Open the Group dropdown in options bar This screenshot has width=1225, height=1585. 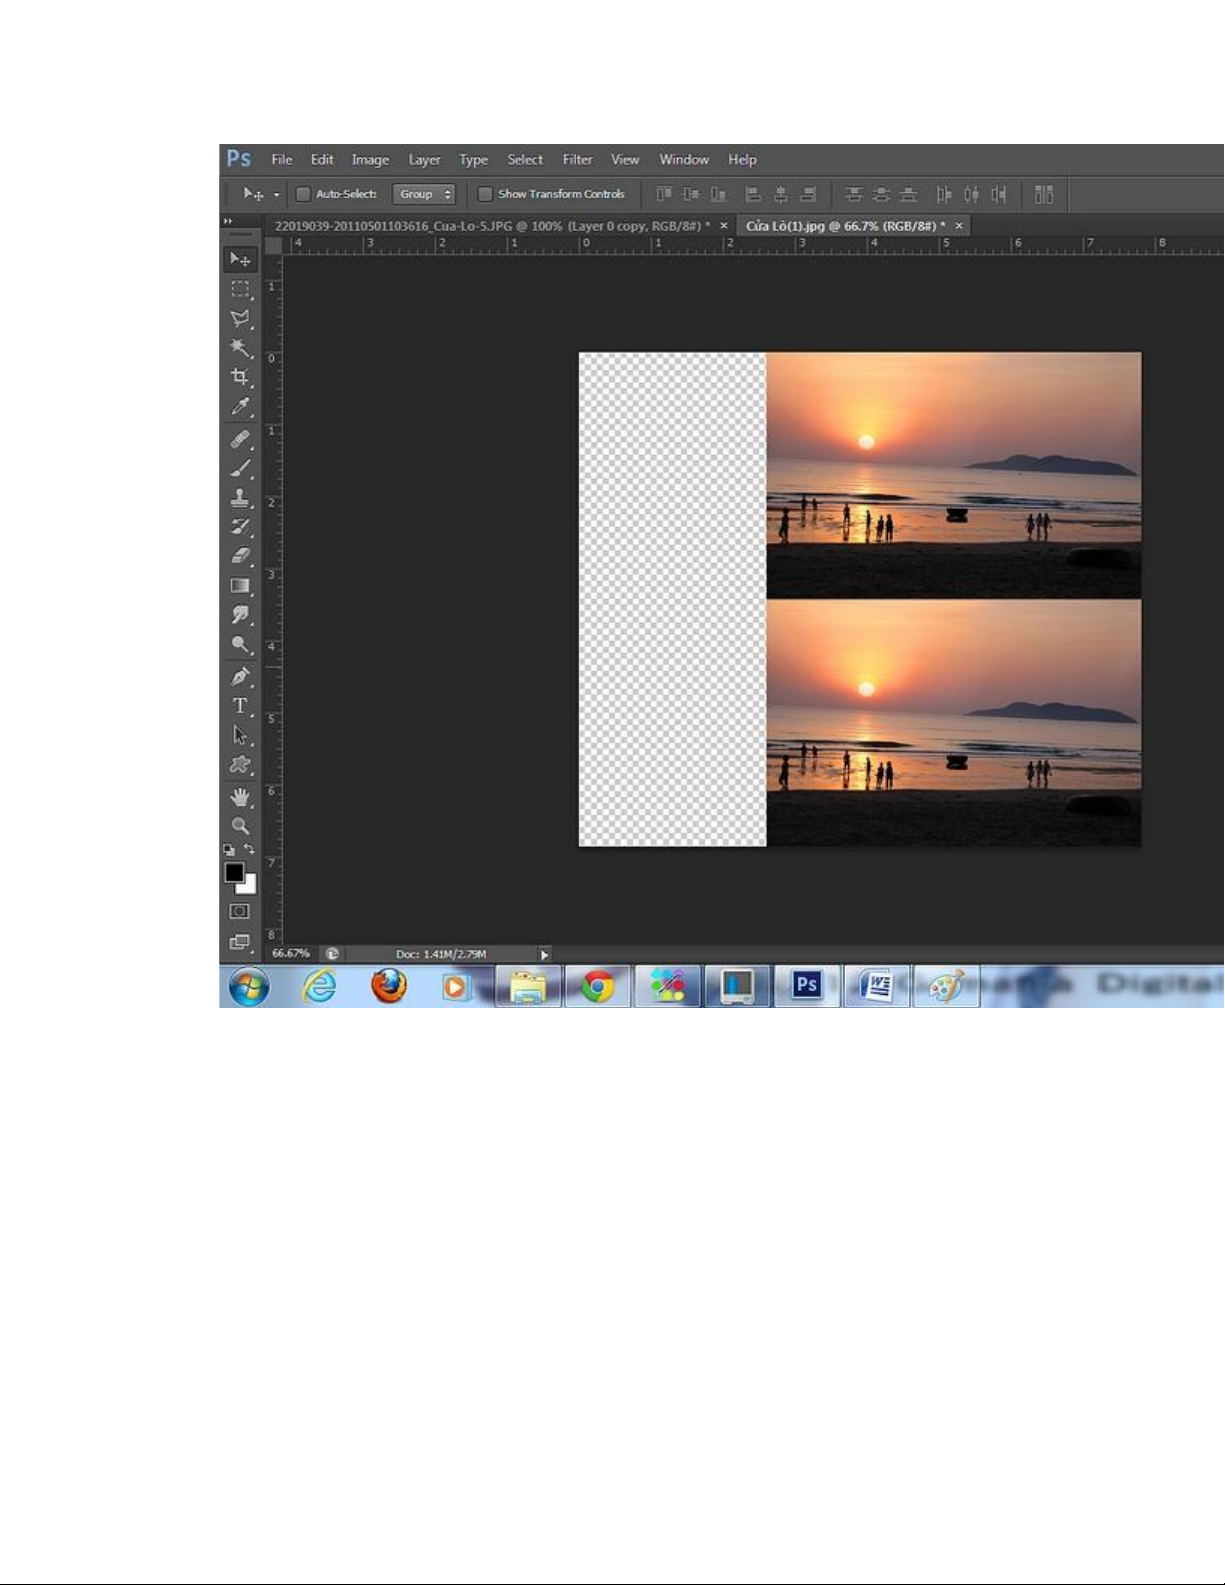coord(424,194)
